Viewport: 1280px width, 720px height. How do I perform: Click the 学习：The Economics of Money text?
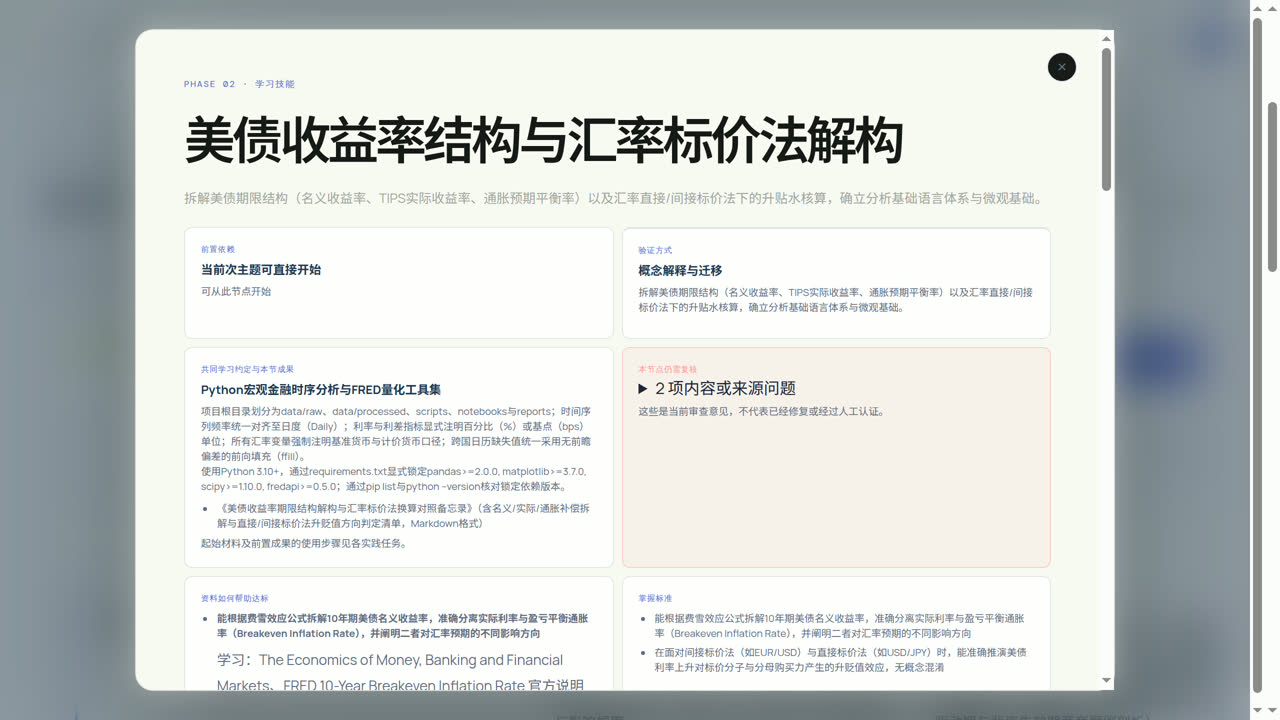(400, 673)
